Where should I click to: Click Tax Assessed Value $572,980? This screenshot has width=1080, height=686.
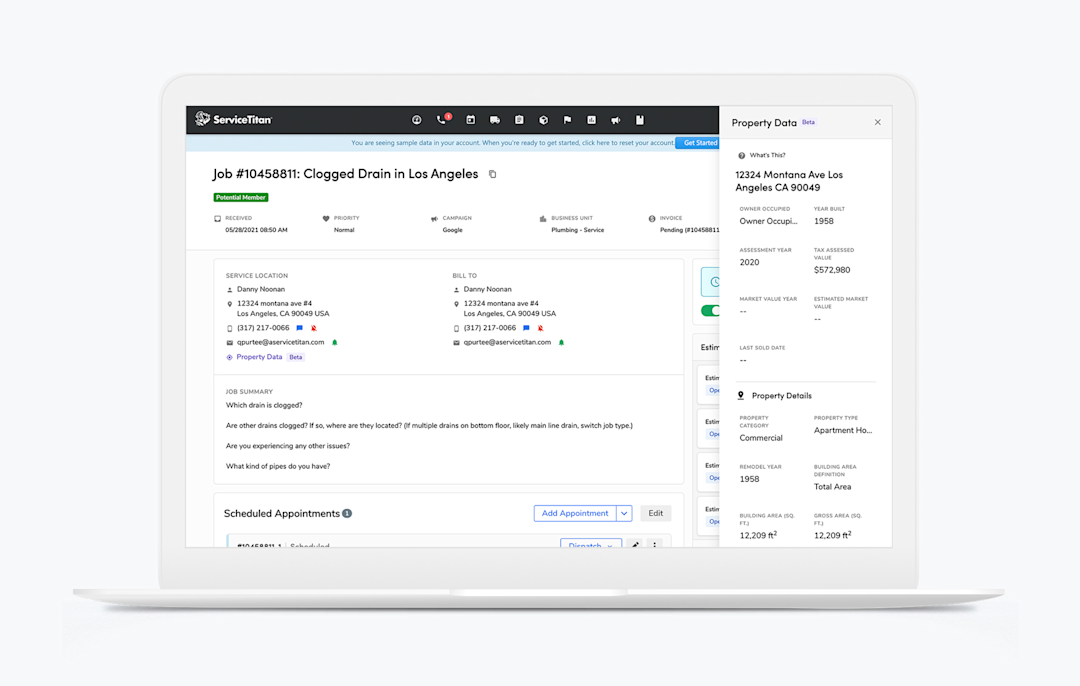point(832,270)
